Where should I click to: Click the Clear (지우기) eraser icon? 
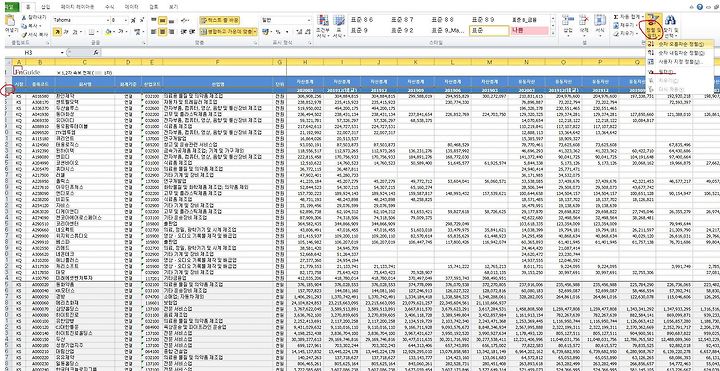(x=616, y=34)
